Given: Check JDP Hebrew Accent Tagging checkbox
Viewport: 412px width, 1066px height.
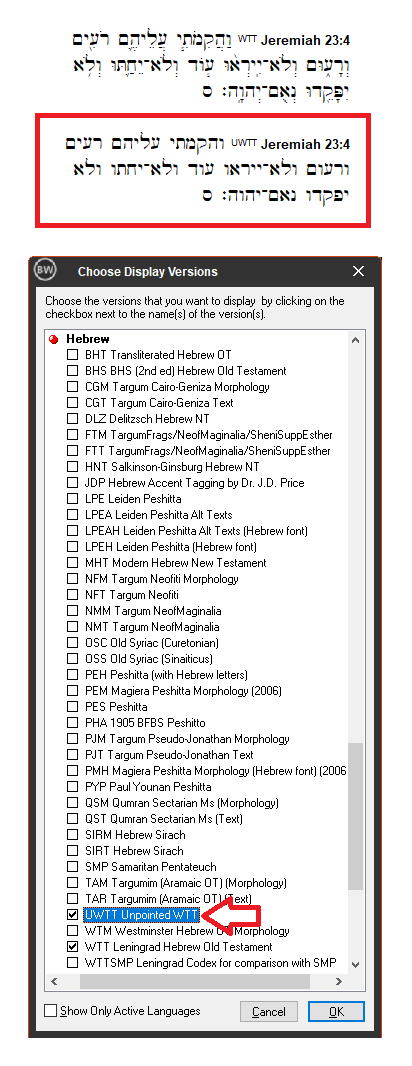Looking at the screenshot, I should (x=72, y=483).
